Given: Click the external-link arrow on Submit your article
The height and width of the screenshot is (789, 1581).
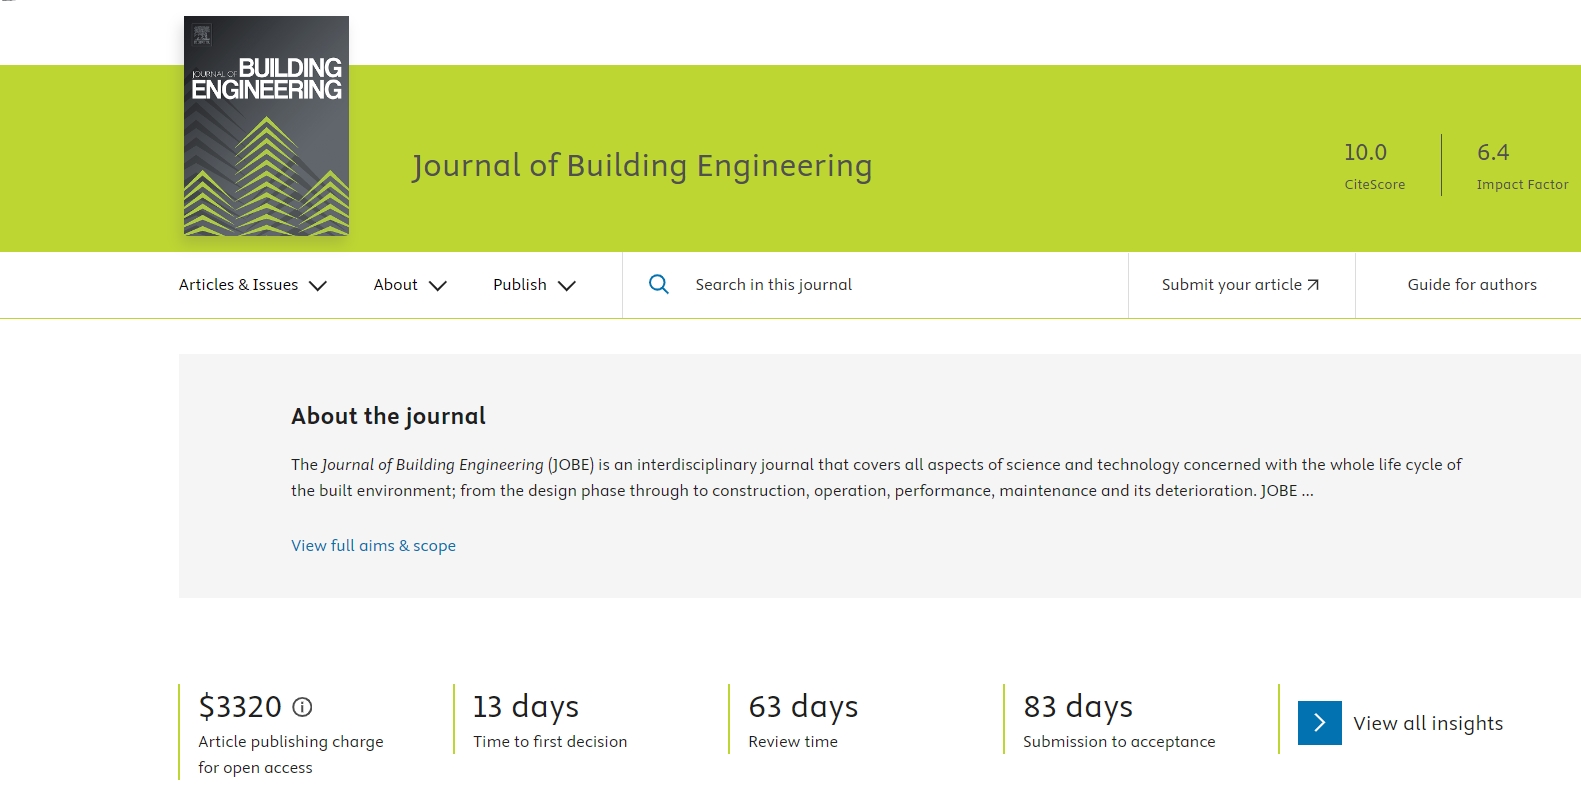Looking at the screenshot, I should coord(1313,285).
